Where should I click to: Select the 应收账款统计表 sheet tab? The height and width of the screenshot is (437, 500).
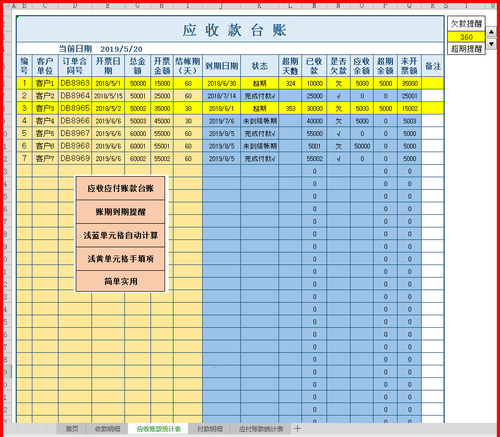click(158, 429)
